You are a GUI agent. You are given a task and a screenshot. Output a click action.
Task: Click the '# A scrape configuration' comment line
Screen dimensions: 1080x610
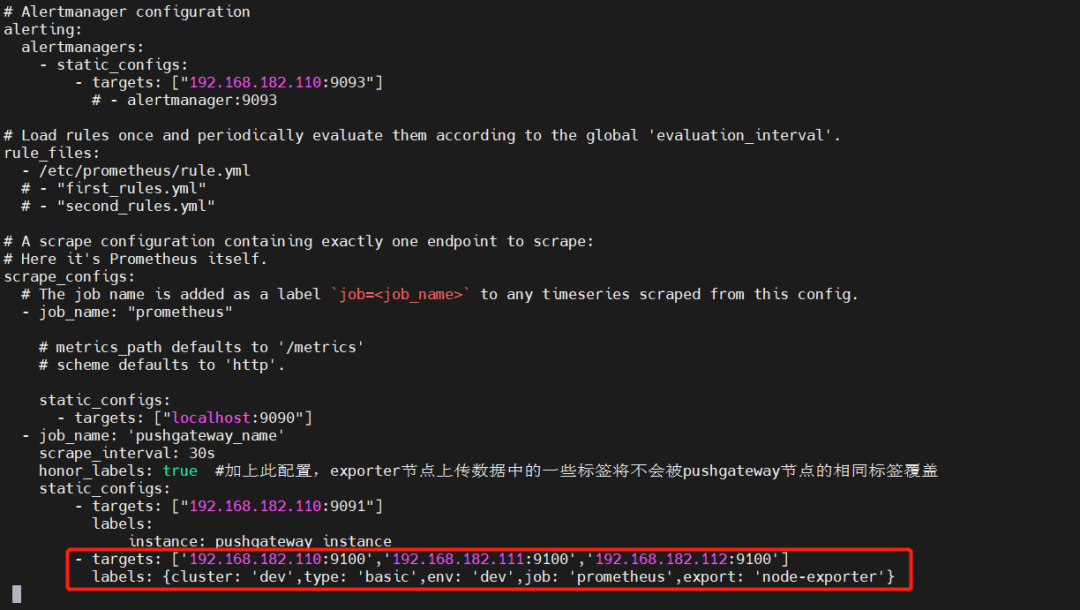[x=298, y=242]
